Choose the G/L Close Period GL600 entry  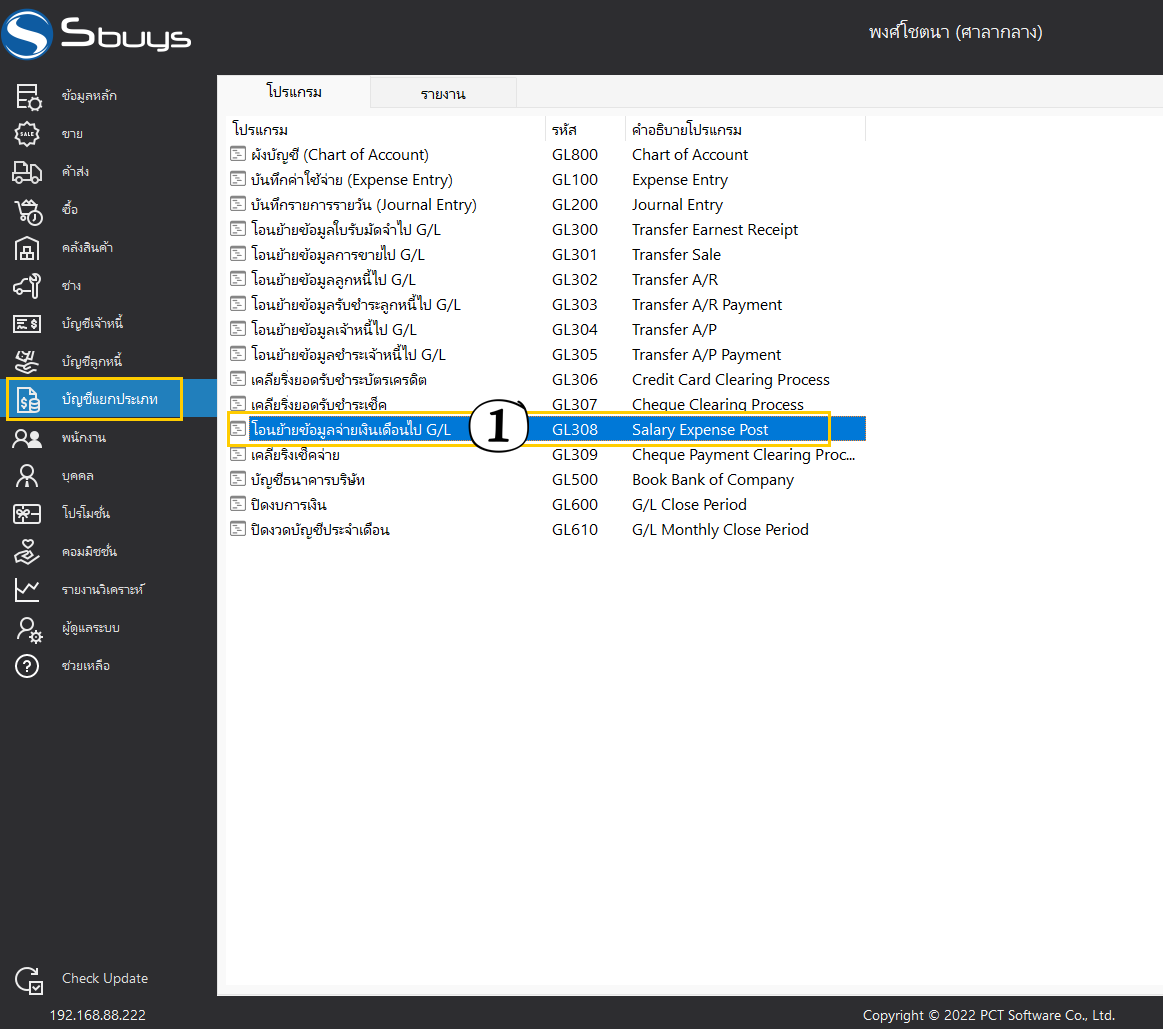(x=547, y=504)
